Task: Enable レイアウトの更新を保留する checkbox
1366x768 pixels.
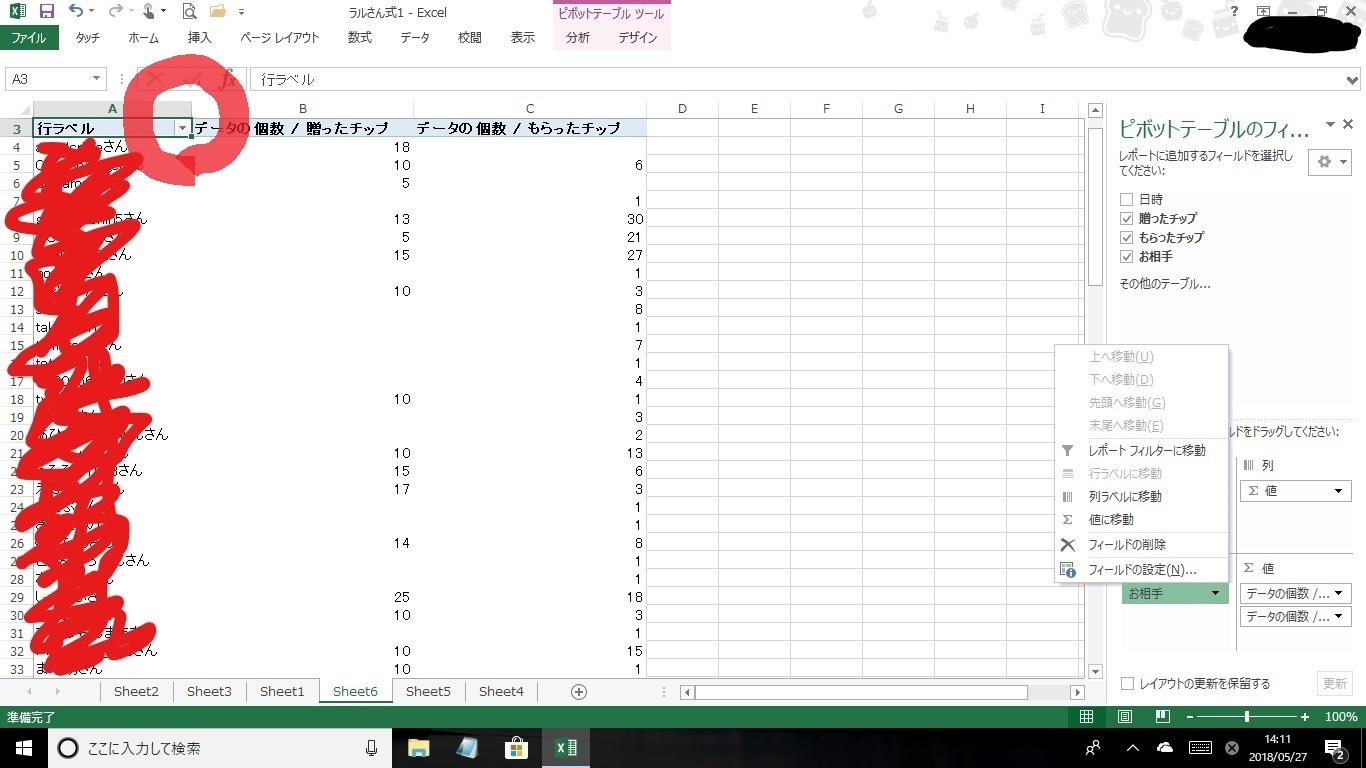Action: pyautogui.click(x=1128, y=684)
